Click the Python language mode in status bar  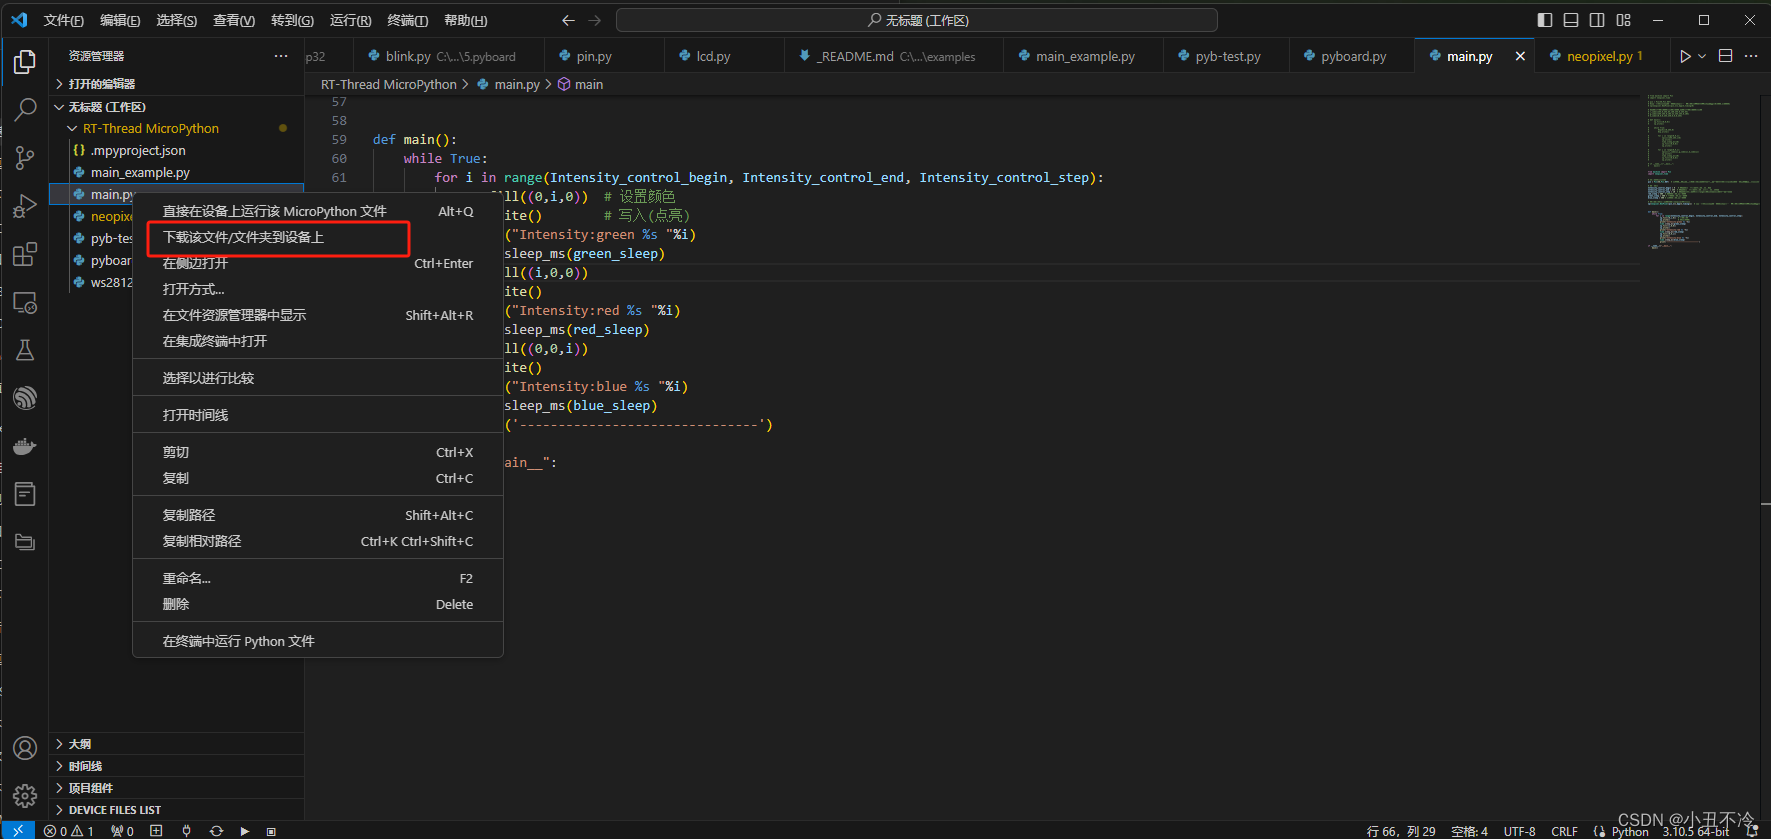(x=1630, y=831)
